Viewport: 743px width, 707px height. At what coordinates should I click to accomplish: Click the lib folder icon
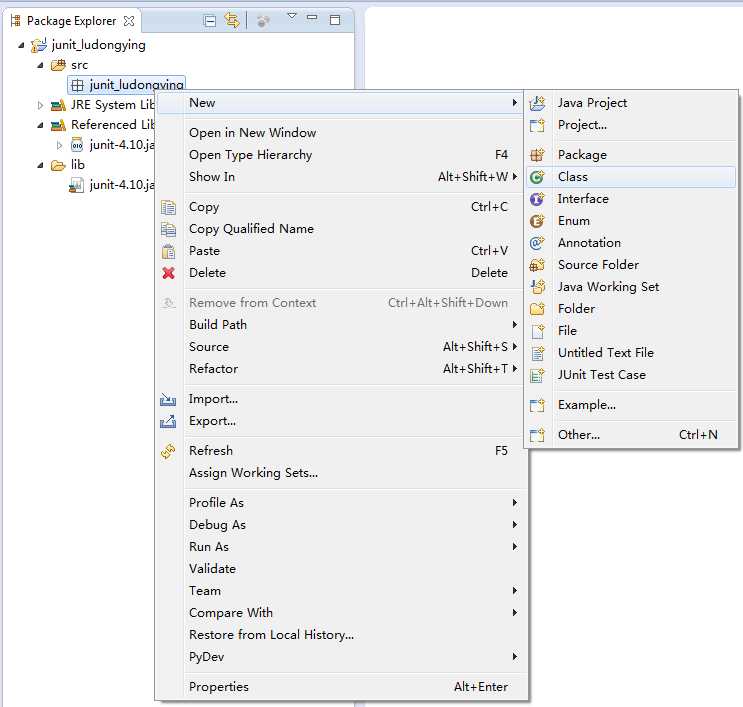(x=58, y=165)
